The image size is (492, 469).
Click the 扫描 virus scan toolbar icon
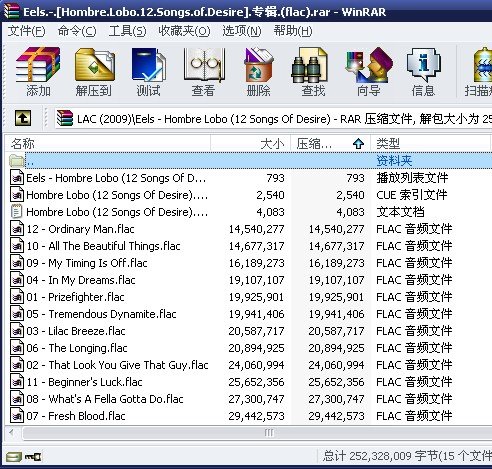tap(483, 65)
